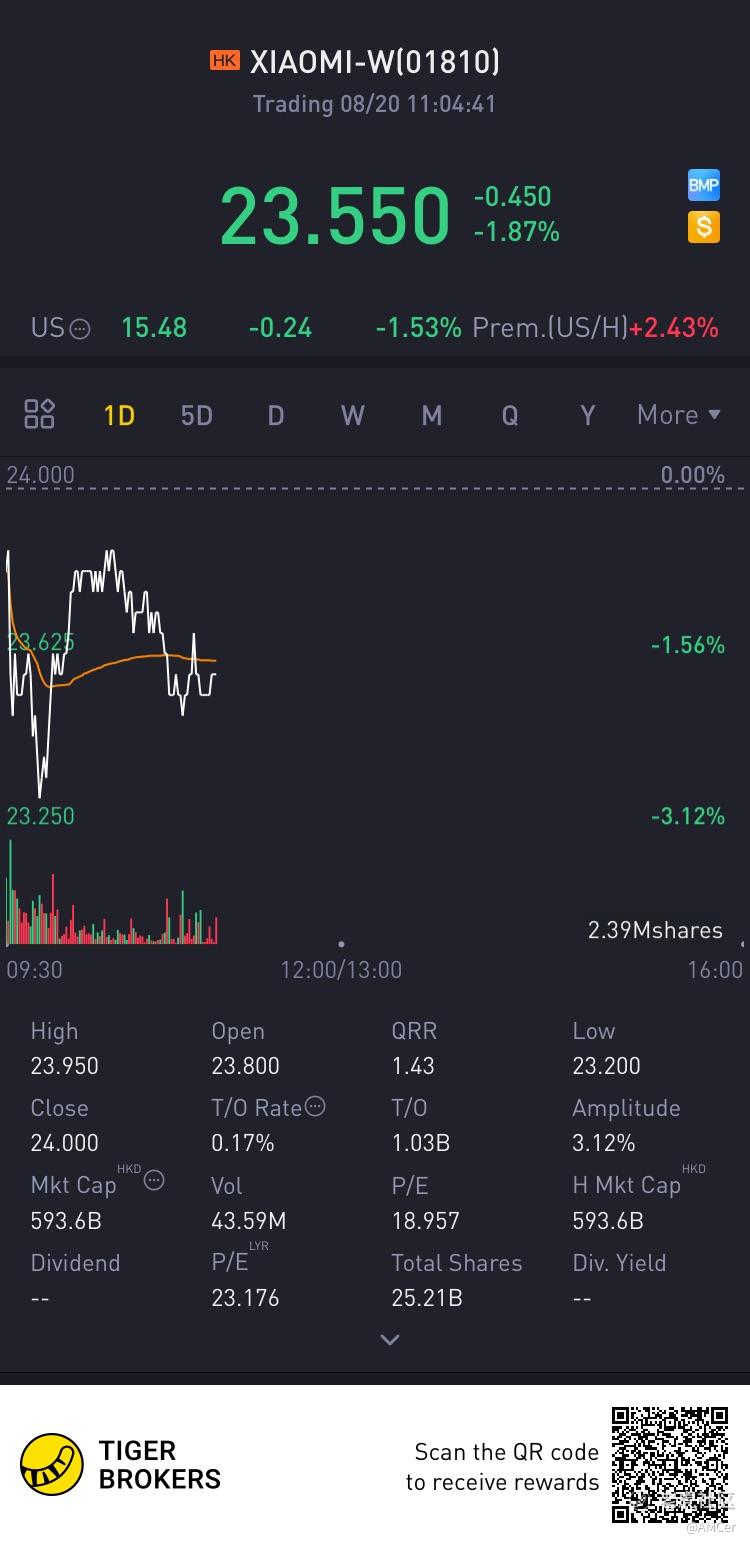Screen dimensions: 750x1545
Task: Open the chart layout grid icon
Action: [x=40, y=414]
